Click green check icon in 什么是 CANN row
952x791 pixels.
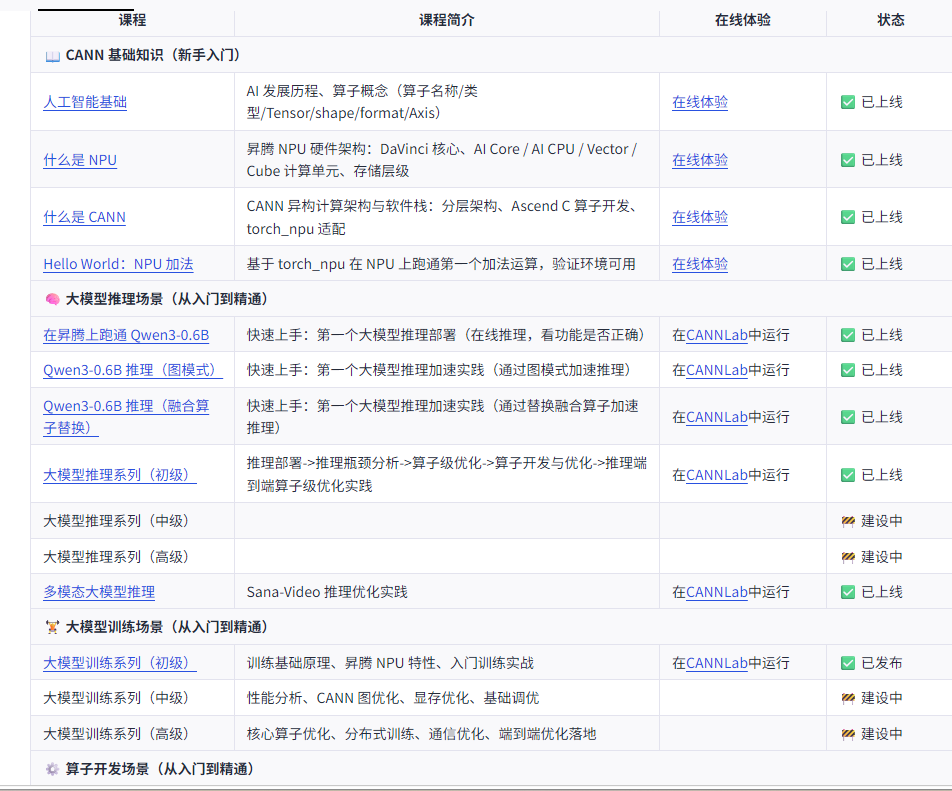tap(848, 217)
